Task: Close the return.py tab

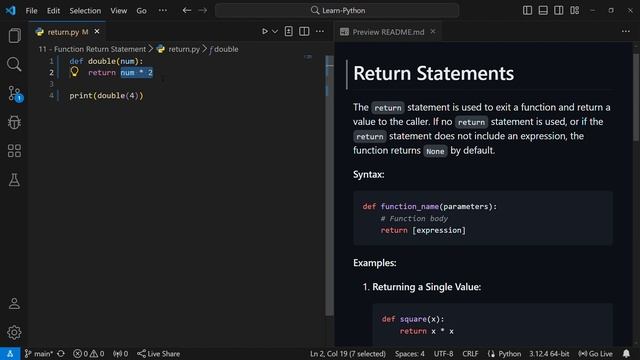Action: click(97, 31)
